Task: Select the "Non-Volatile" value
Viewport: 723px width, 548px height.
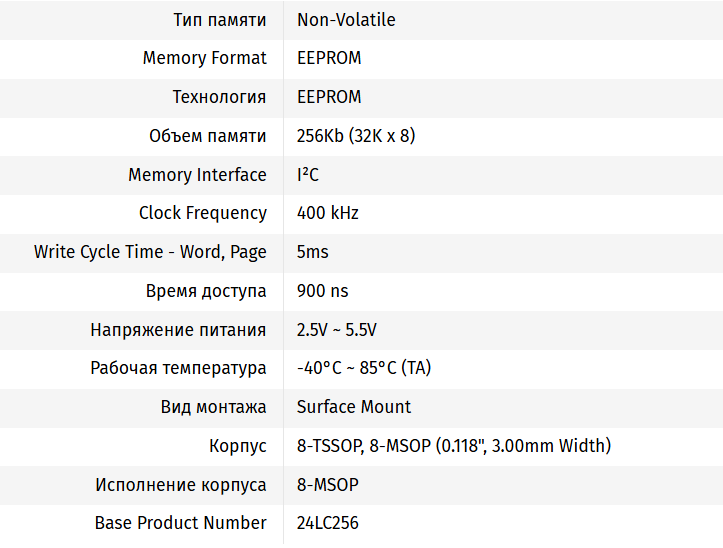Action: 346,20
